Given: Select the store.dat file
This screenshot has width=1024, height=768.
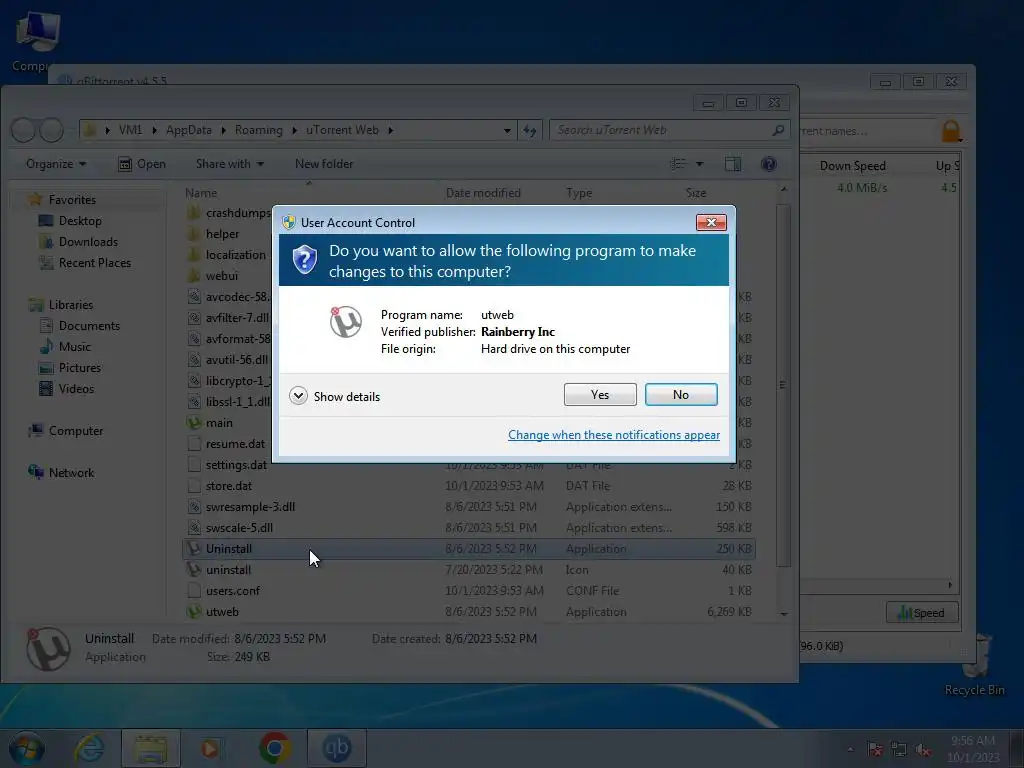Looking at the screenshot, I should coord(469,486).
